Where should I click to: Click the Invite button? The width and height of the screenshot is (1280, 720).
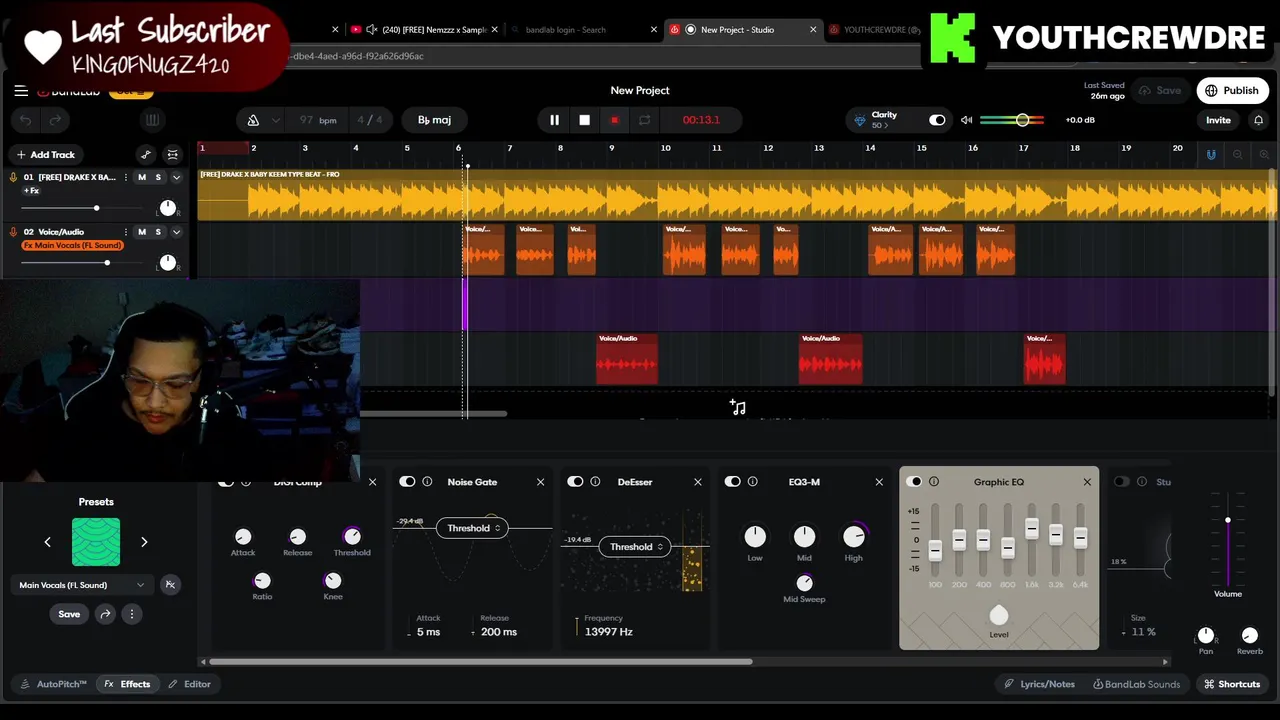(1218, 120)
